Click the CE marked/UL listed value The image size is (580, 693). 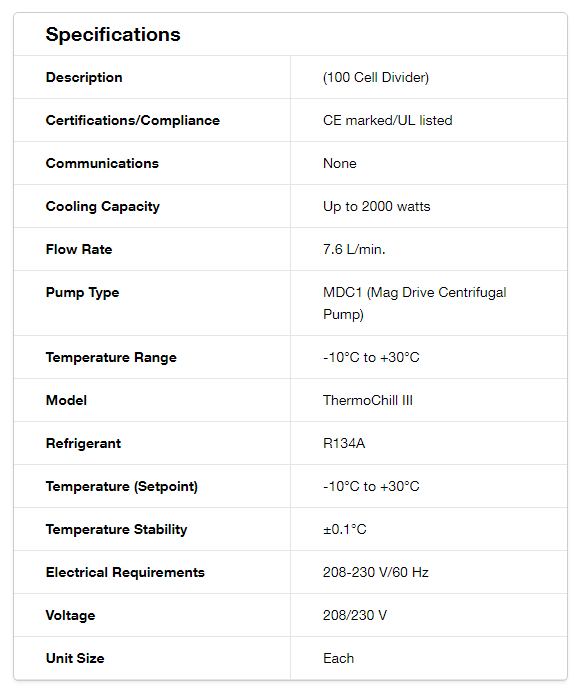click(x=388, y=120)
